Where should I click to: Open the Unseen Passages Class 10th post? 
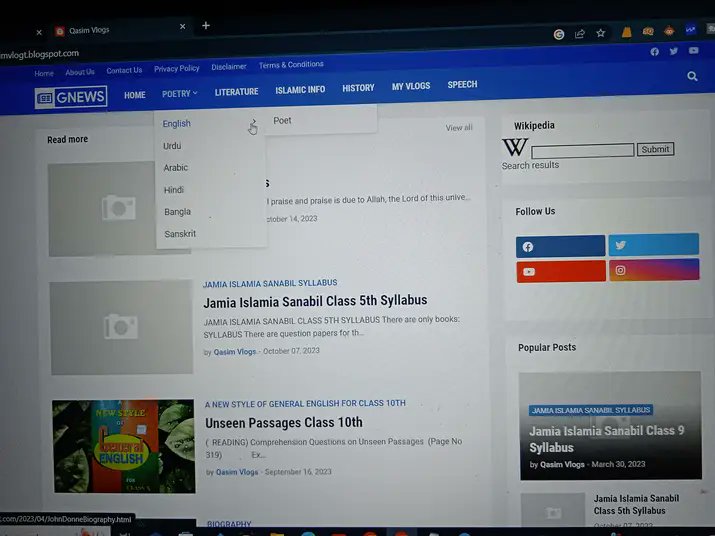pyautogui.click(x=284, y=422)
